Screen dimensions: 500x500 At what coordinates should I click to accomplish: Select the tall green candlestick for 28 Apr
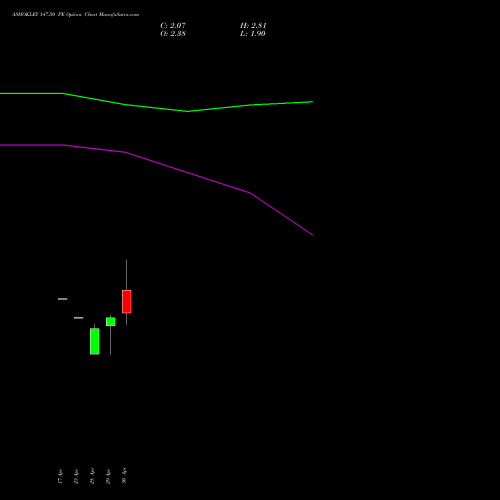point(95,341)
